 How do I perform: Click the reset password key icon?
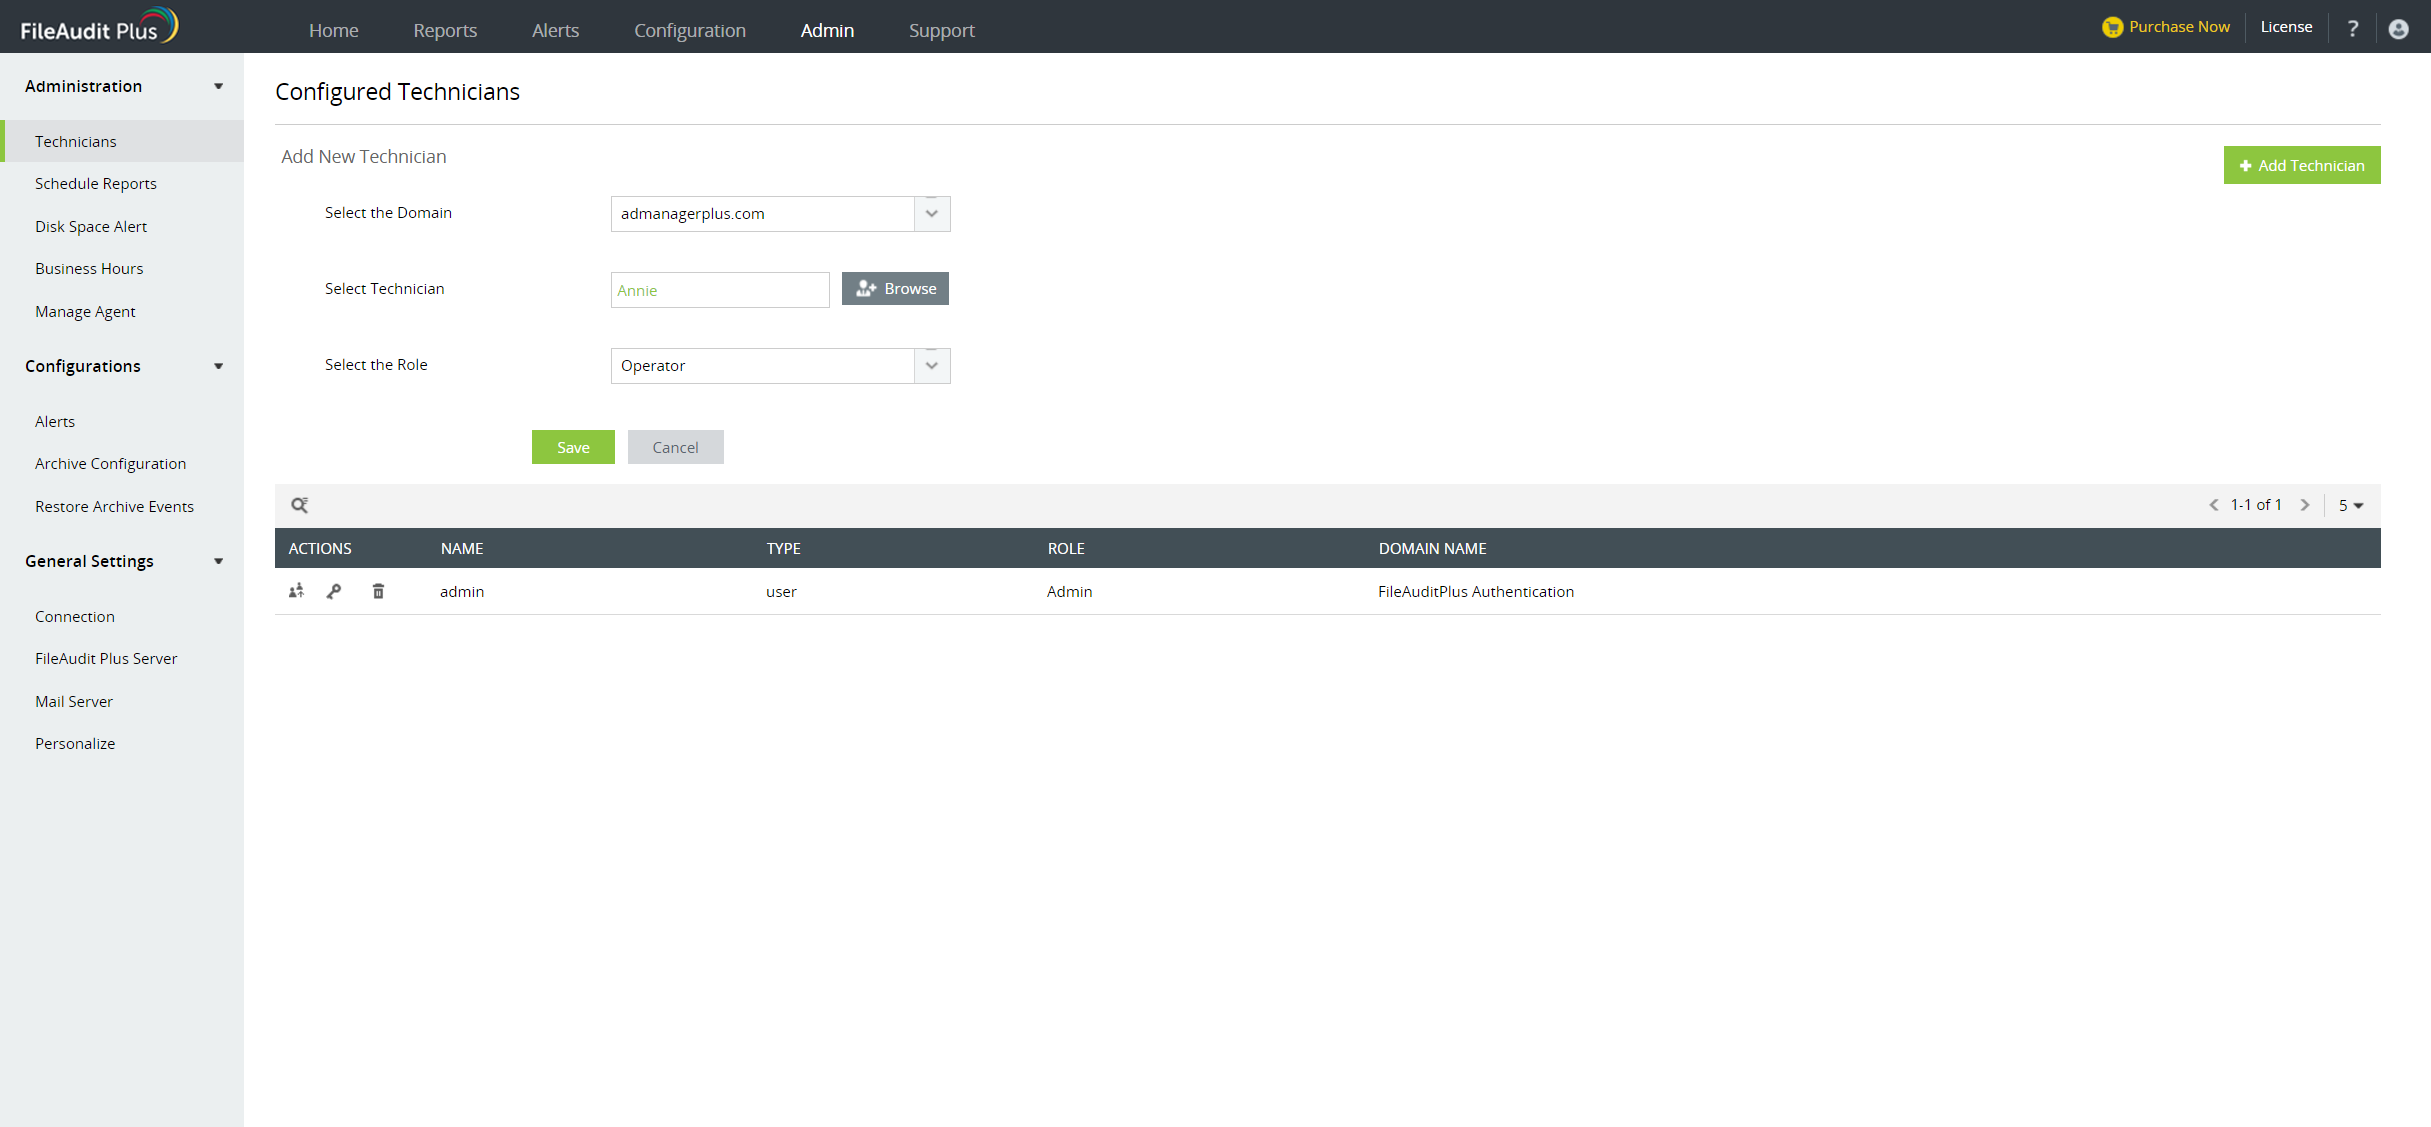334,591
